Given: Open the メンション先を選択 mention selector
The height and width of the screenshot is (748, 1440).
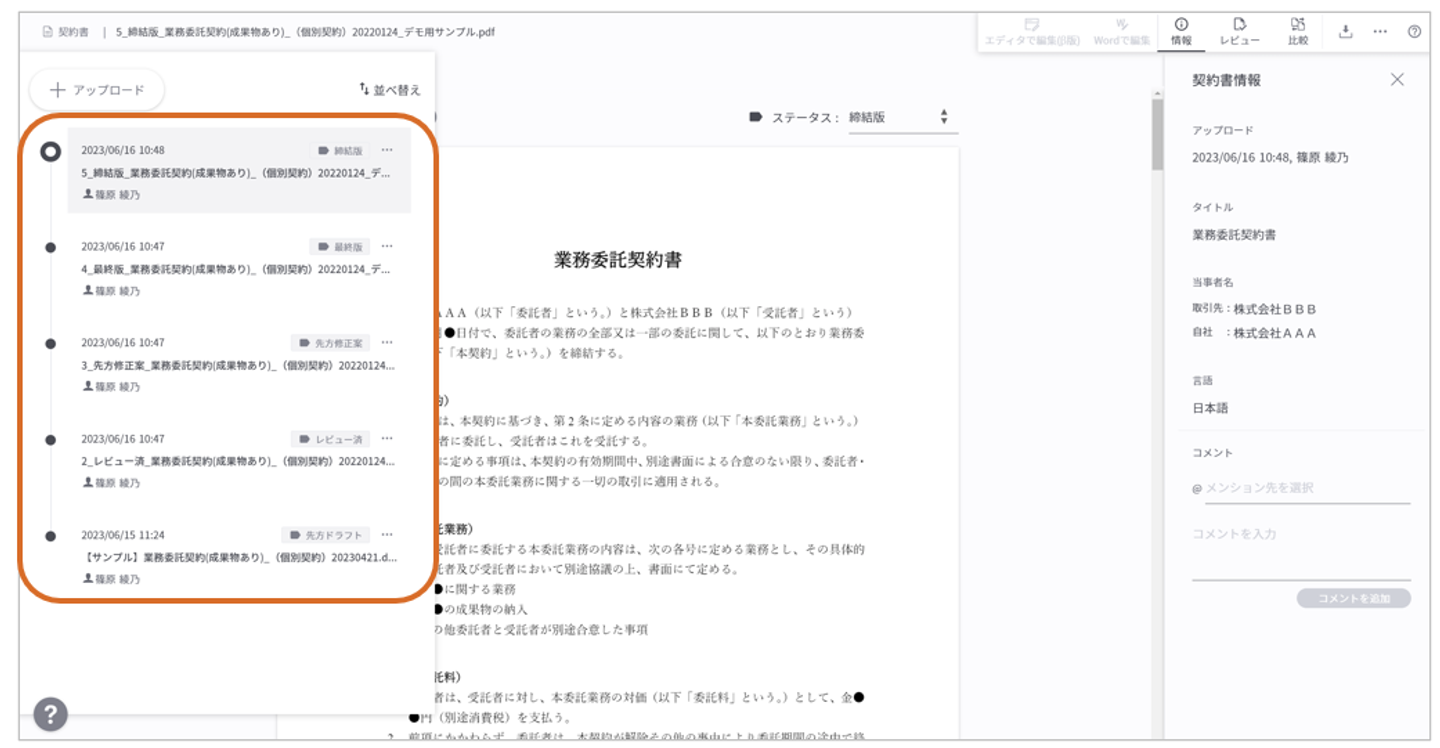Looking at the screenshot, I should (x=1300, y=488).
